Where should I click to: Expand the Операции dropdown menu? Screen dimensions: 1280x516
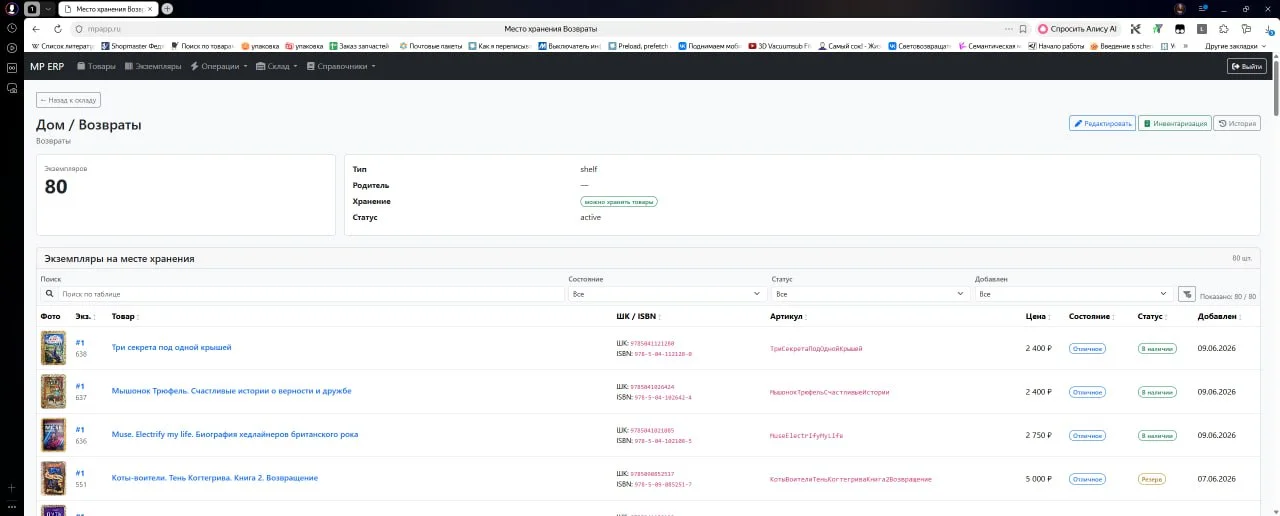pos(219,66)
